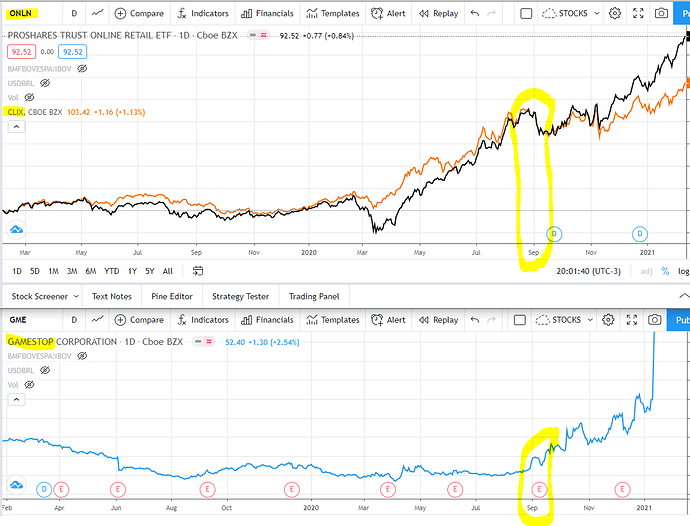Click the 20:01:40 (UTC-3) timezone clock
This screenshot has width=690, height=526.
click(588, 271)
